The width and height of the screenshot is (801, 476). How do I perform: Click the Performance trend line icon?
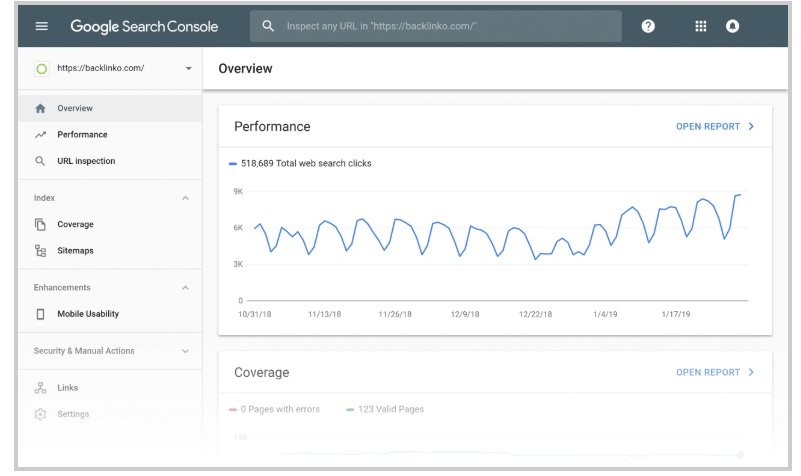(40, 135)
